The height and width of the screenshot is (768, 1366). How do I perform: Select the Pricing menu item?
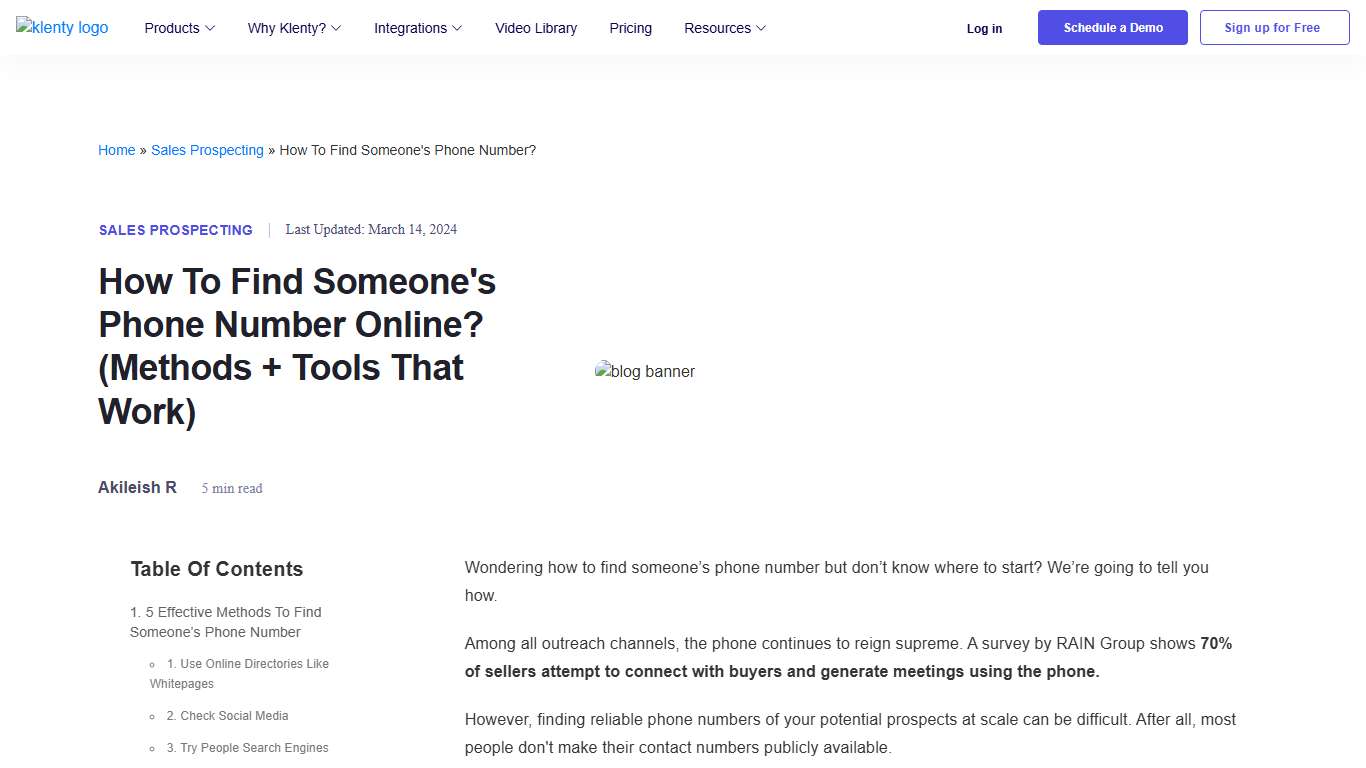(x=630, y=28)
